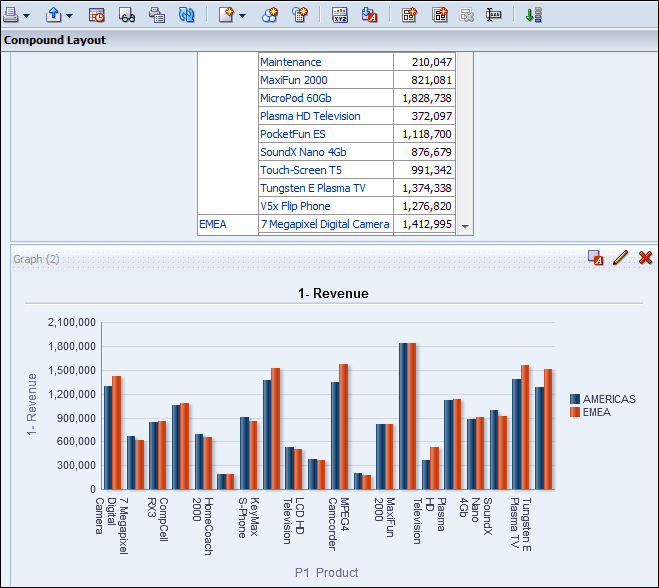Remove Graph view with red X

click(x=645, y=258)
